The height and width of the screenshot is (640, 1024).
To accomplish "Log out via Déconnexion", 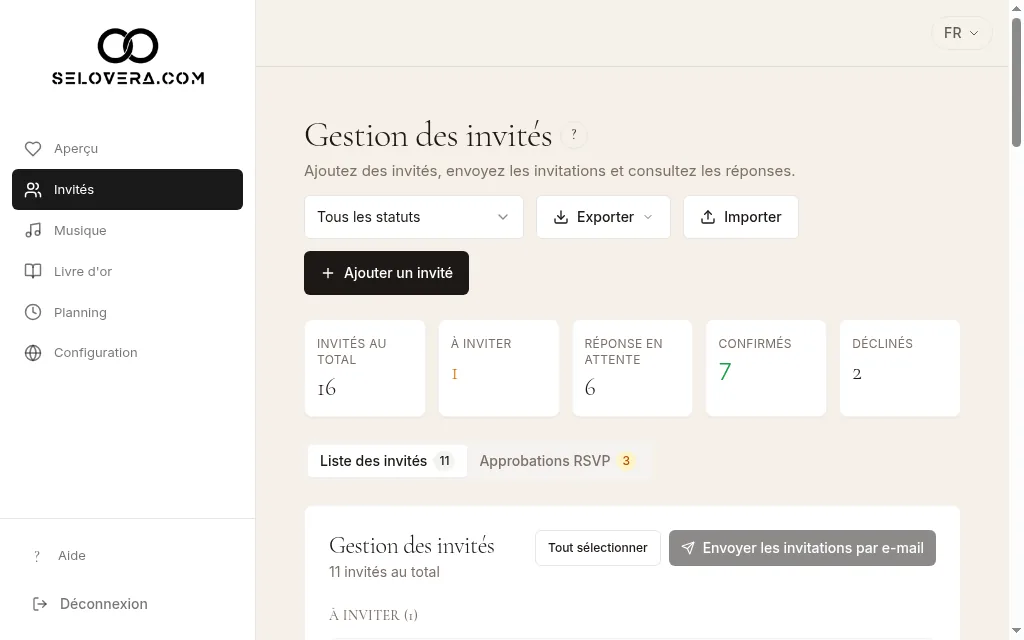I will coord(90,604).
